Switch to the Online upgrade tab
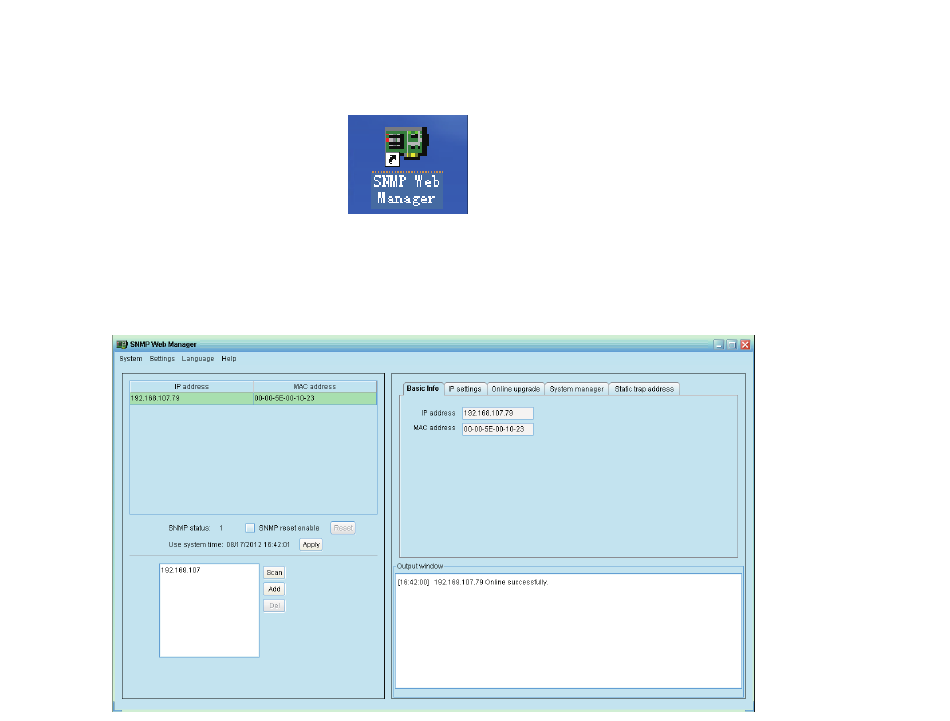The width and height of the screenshot is (950, 721). (516, 389)
